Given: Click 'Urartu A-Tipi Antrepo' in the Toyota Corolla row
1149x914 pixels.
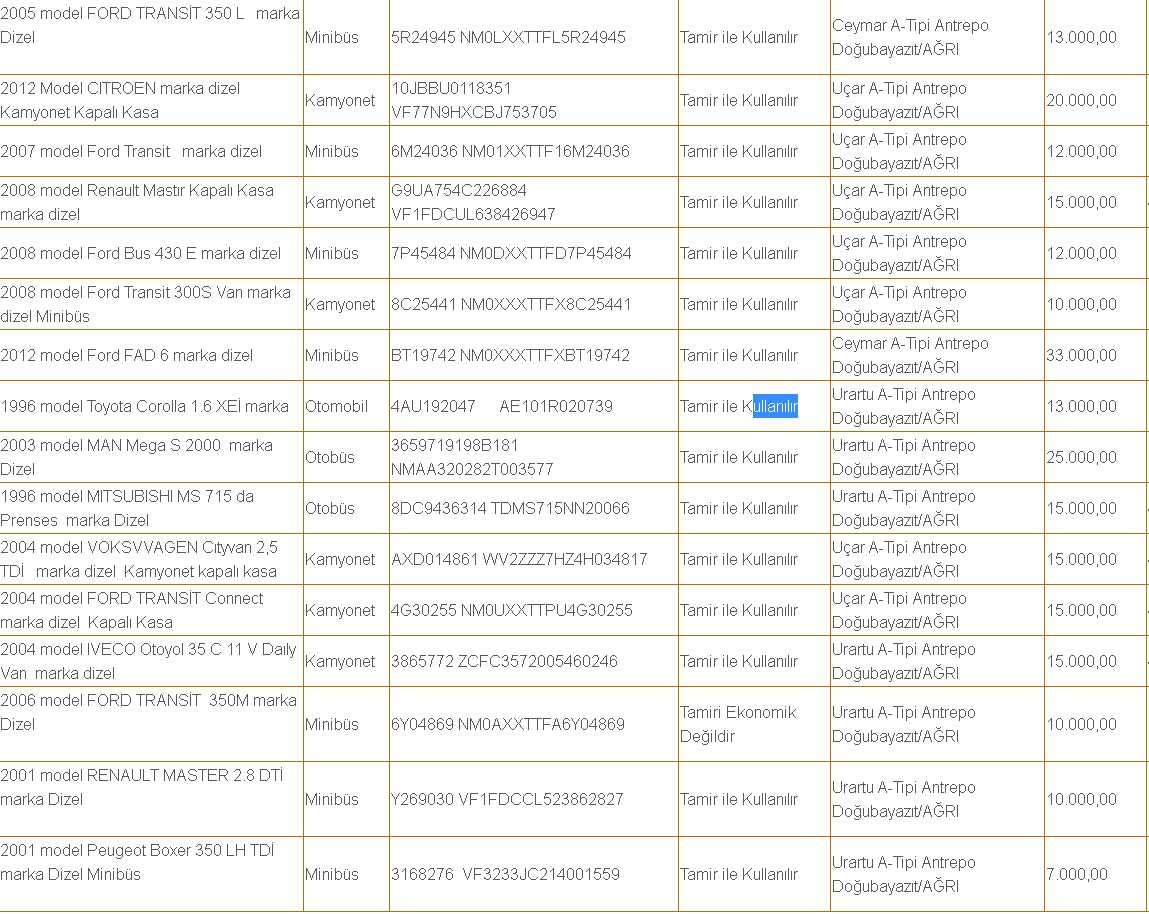Looking at the screenshot, I should pos(904,395).
